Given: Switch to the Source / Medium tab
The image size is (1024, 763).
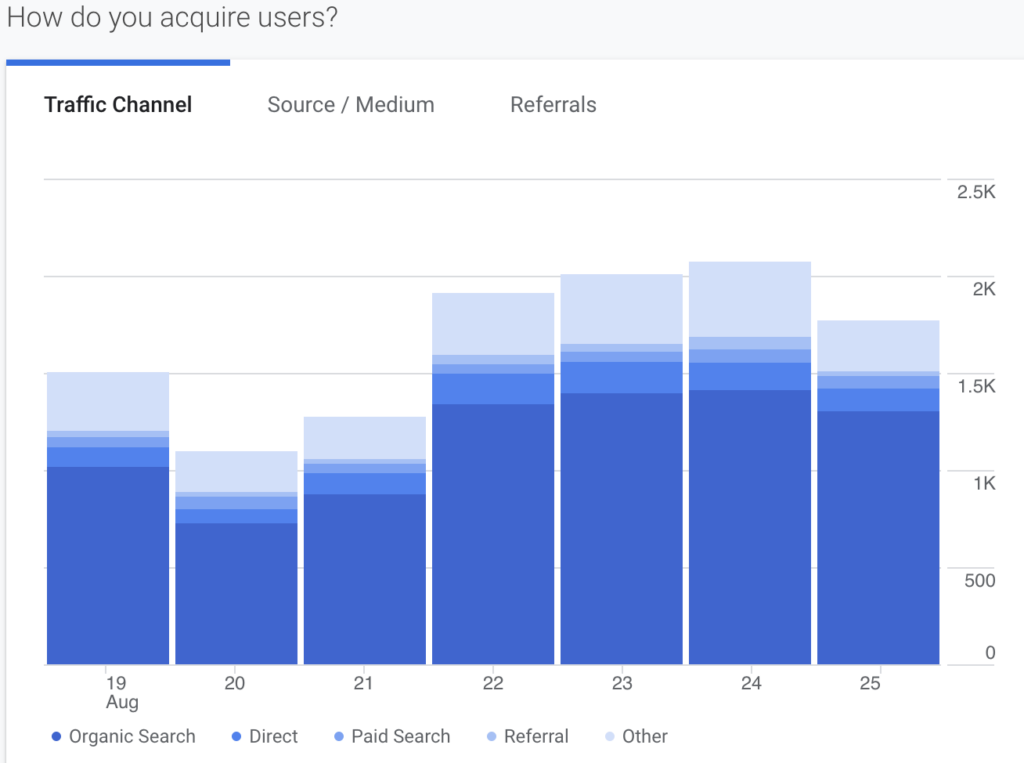Looking at the screenshot, I should pyautogui.click(x=350, y=104).
